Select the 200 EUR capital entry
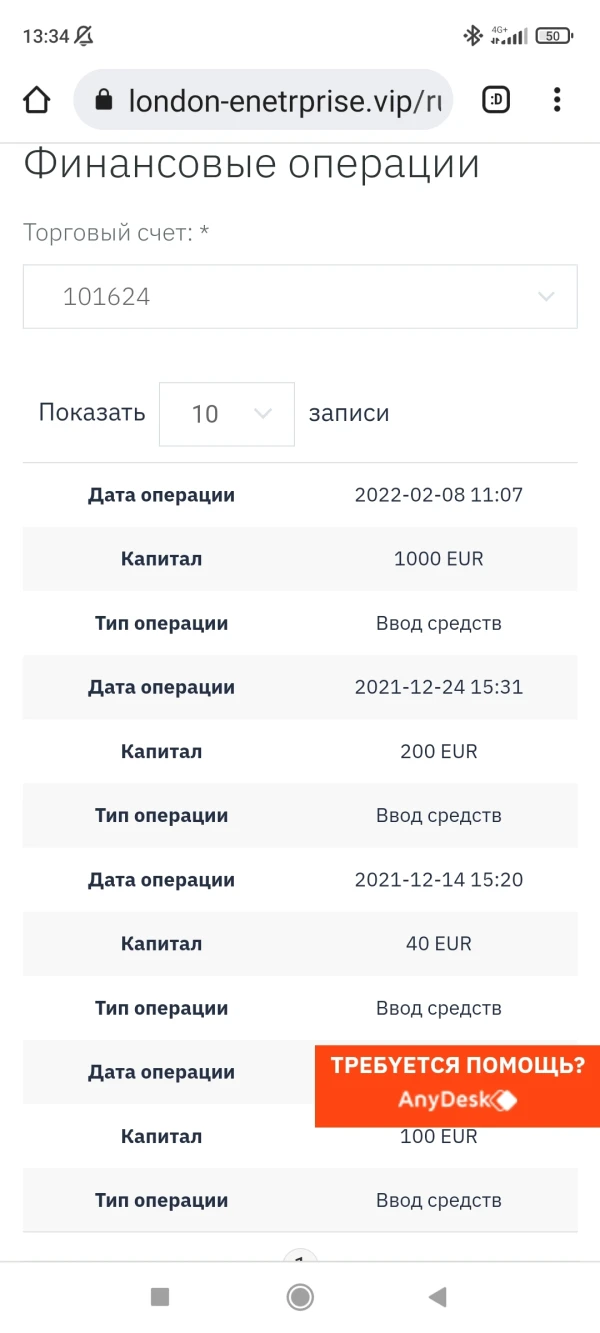Screen dimensions: 600x1333 tap(438, 751)
